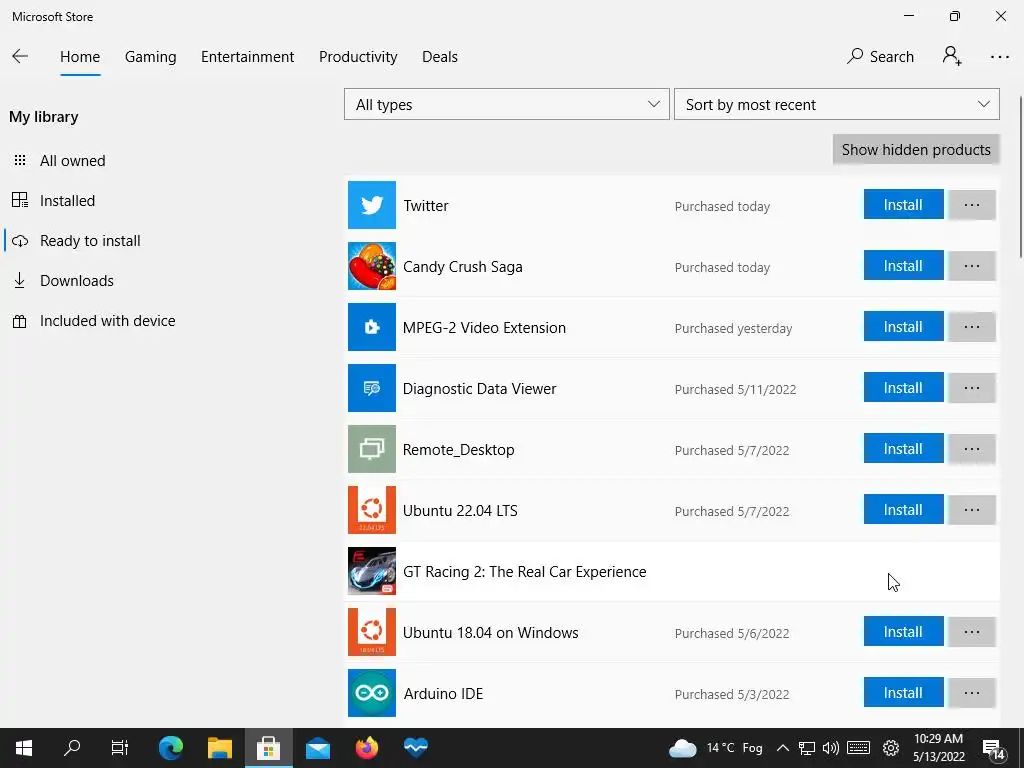Switch to the Deals tab
The width and height of the screenshot is (1024, 768).
coord(440,57)
